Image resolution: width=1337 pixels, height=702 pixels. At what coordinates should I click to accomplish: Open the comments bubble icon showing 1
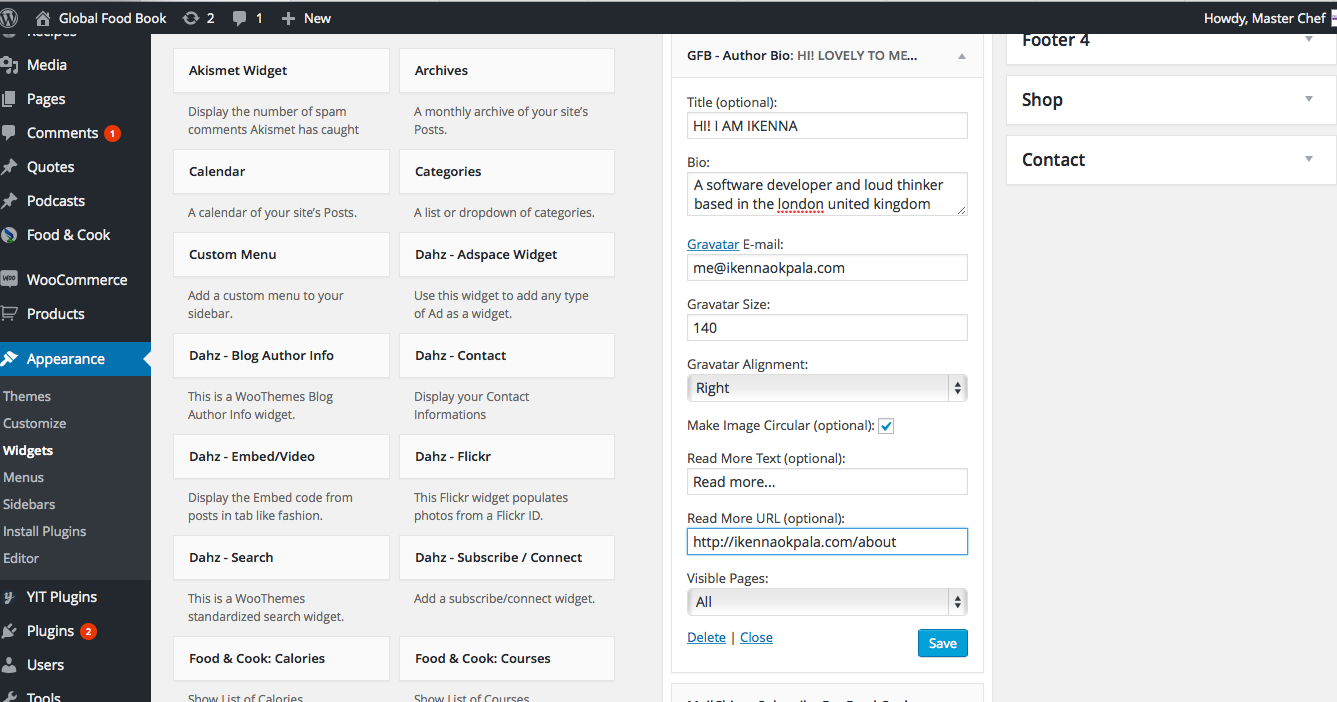pyautogui.click(x=240, y=18)
